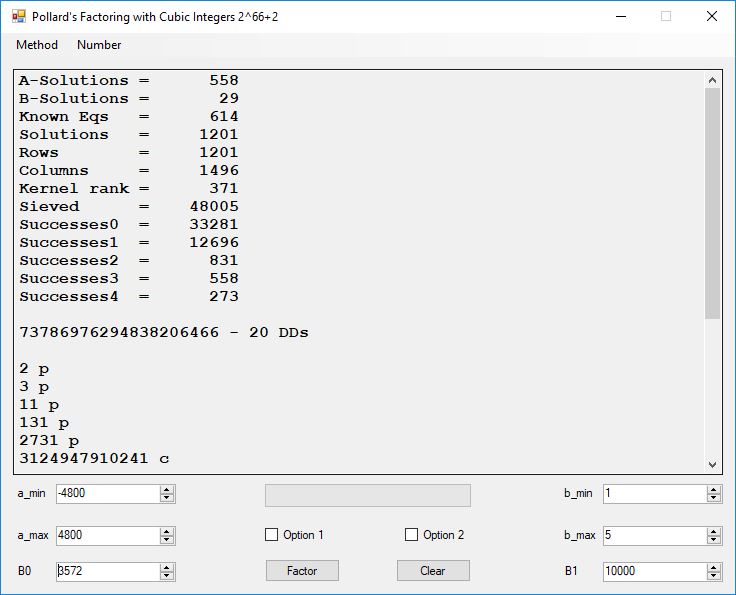Image resolution: width=736 pixels, height=595 pixels.
Task: Focus the a_max input field
Action: (107, 535)
